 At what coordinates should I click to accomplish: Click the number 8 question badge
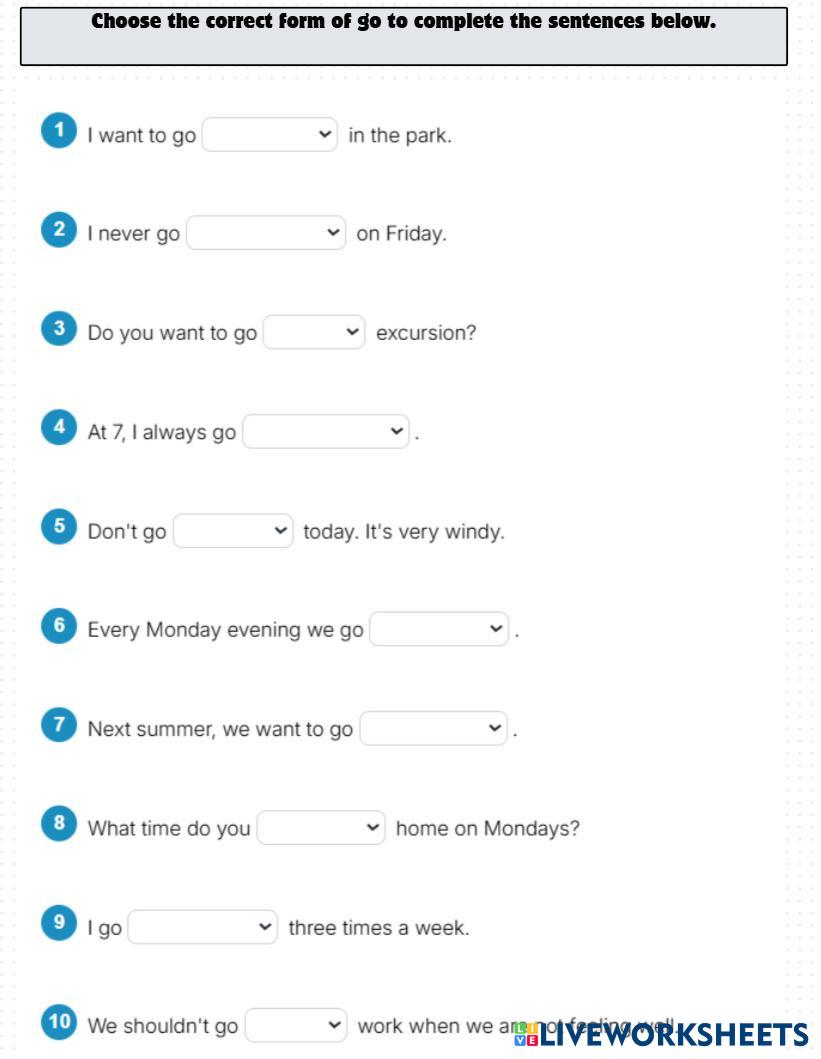[x=59, y=825]
